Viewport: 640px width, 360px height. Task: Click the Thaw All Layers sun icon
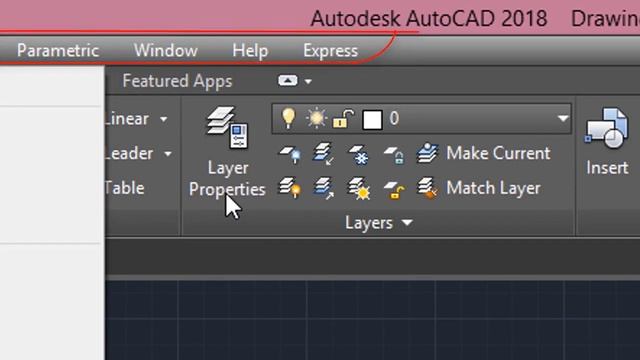pos(359,188)
